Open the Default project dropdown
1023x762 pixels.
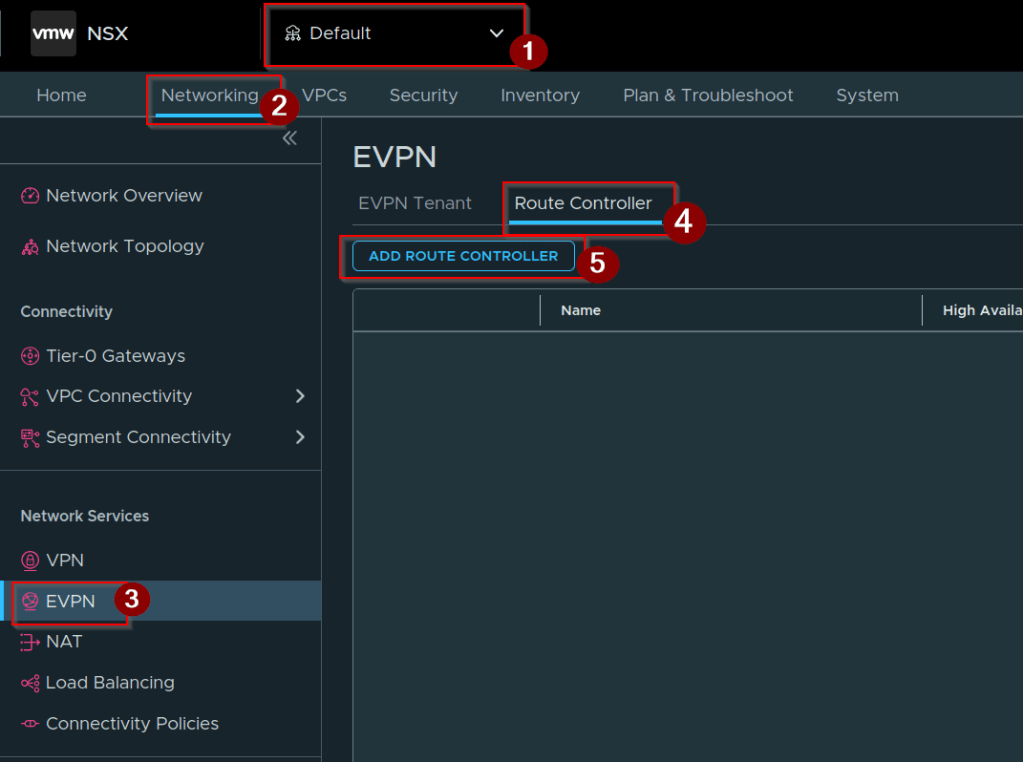point(394,33)
